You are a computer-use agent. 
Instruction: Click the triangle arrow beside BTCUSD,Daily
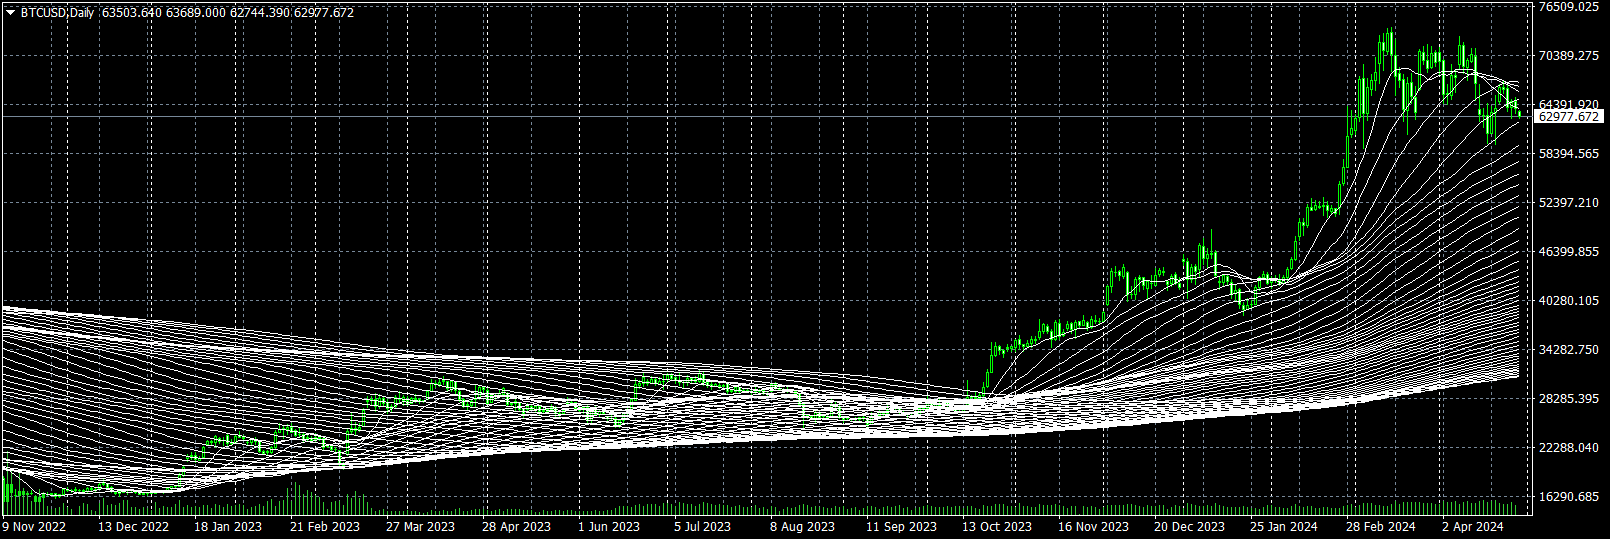click(x=10, y=13)
